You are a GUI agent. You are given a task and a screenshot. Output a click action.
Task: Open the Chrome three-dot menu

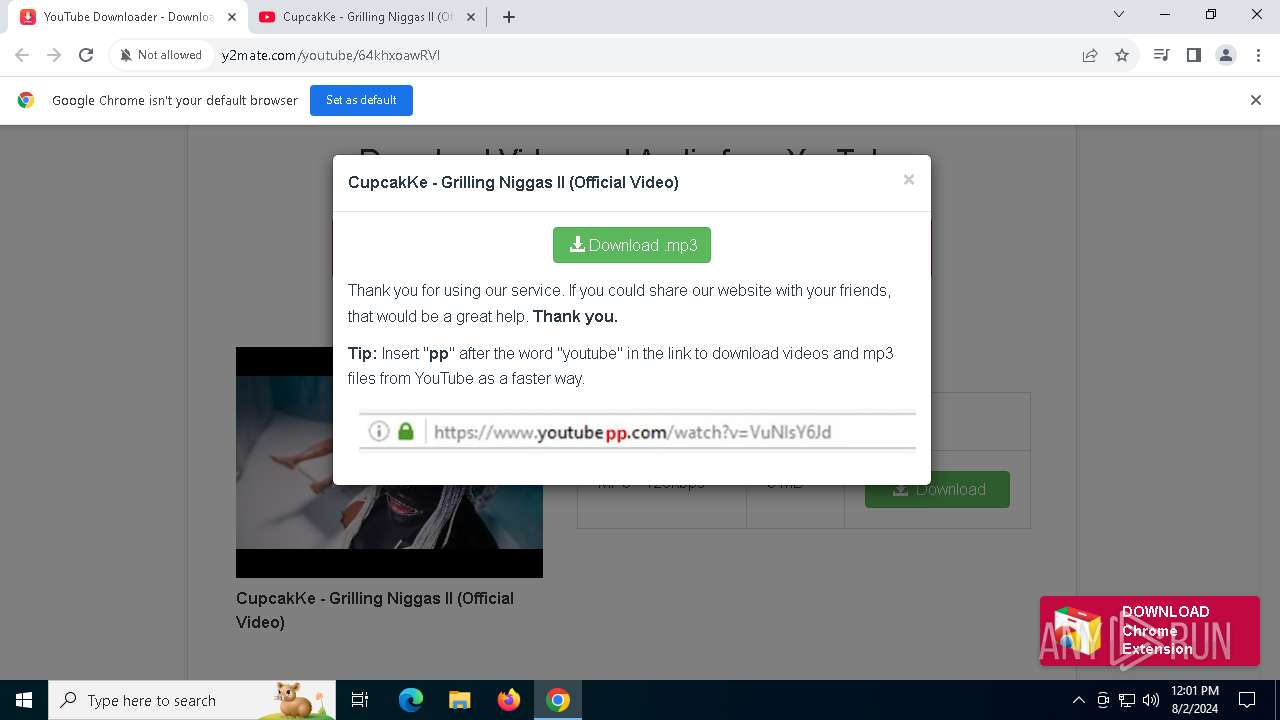tap(1257, 55)
